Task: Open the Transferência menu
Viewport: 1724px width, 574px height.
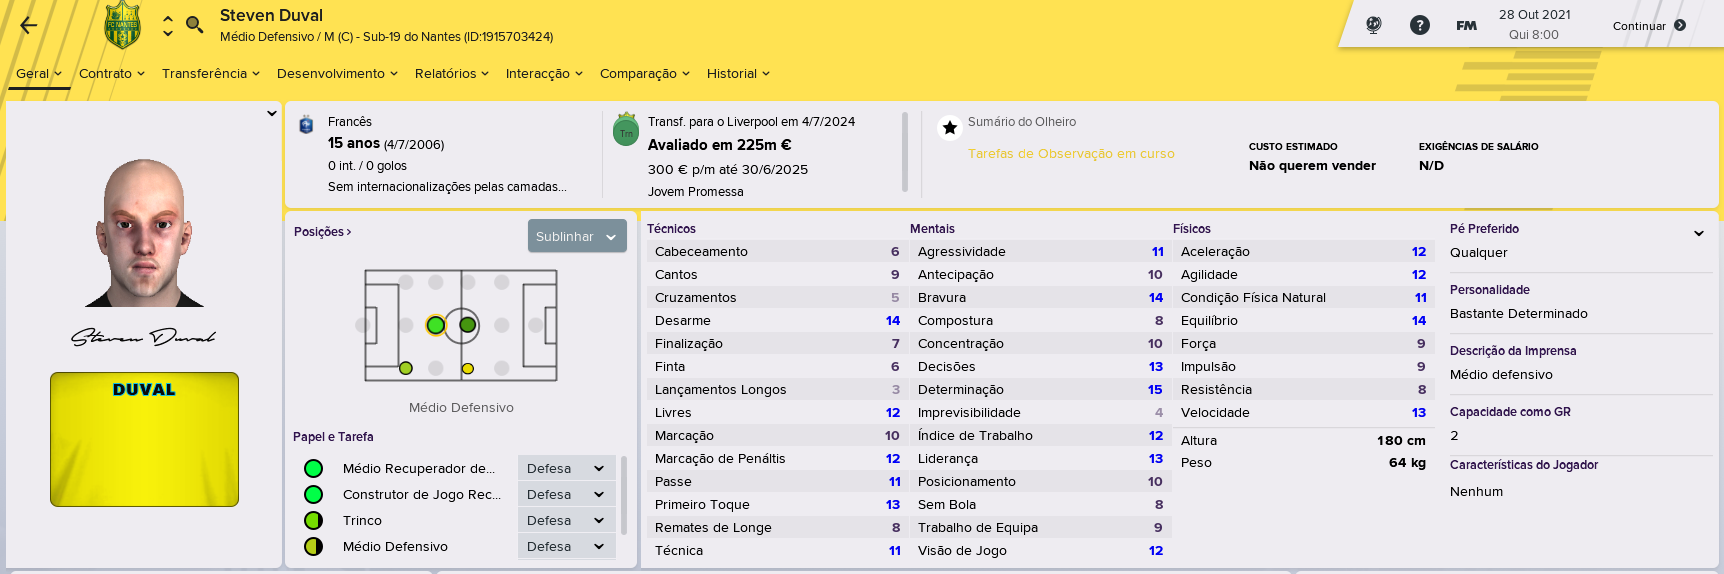Action: pyautogui.click(x=211, y=73)
